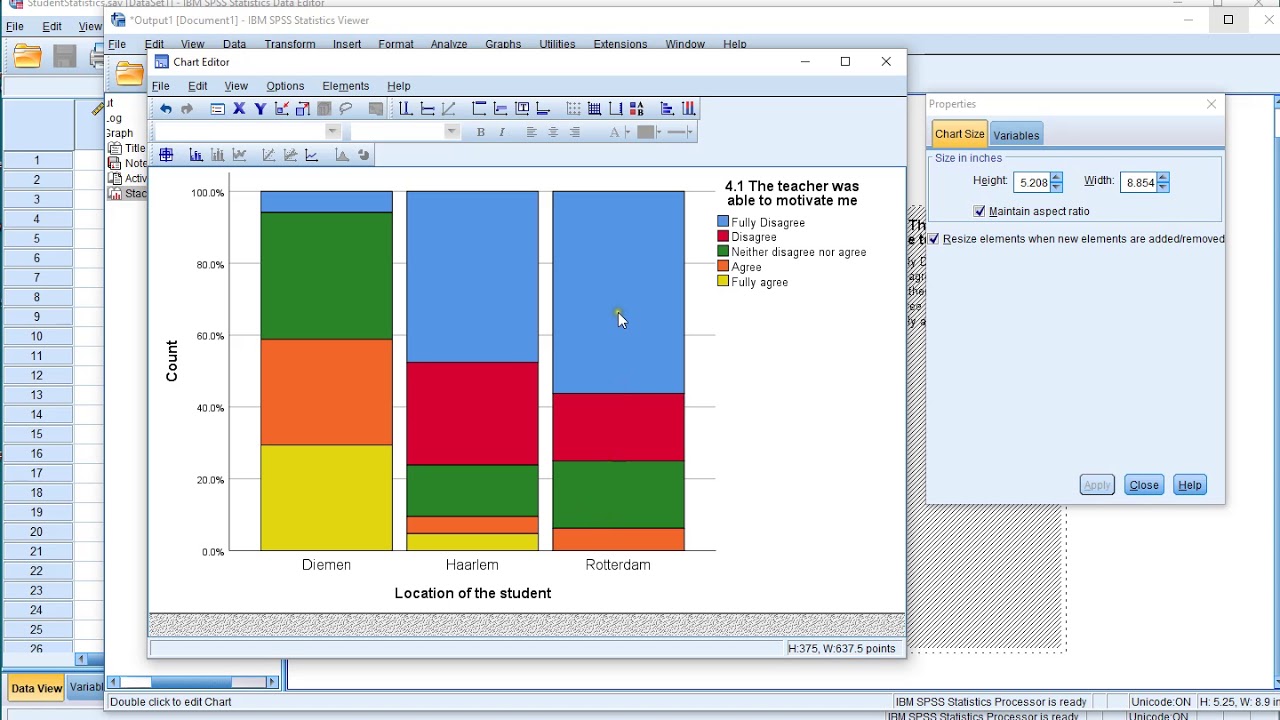Click Help button in Properties panel
Viewport: 1280px width, 720px height.
tap(1190, 485)
